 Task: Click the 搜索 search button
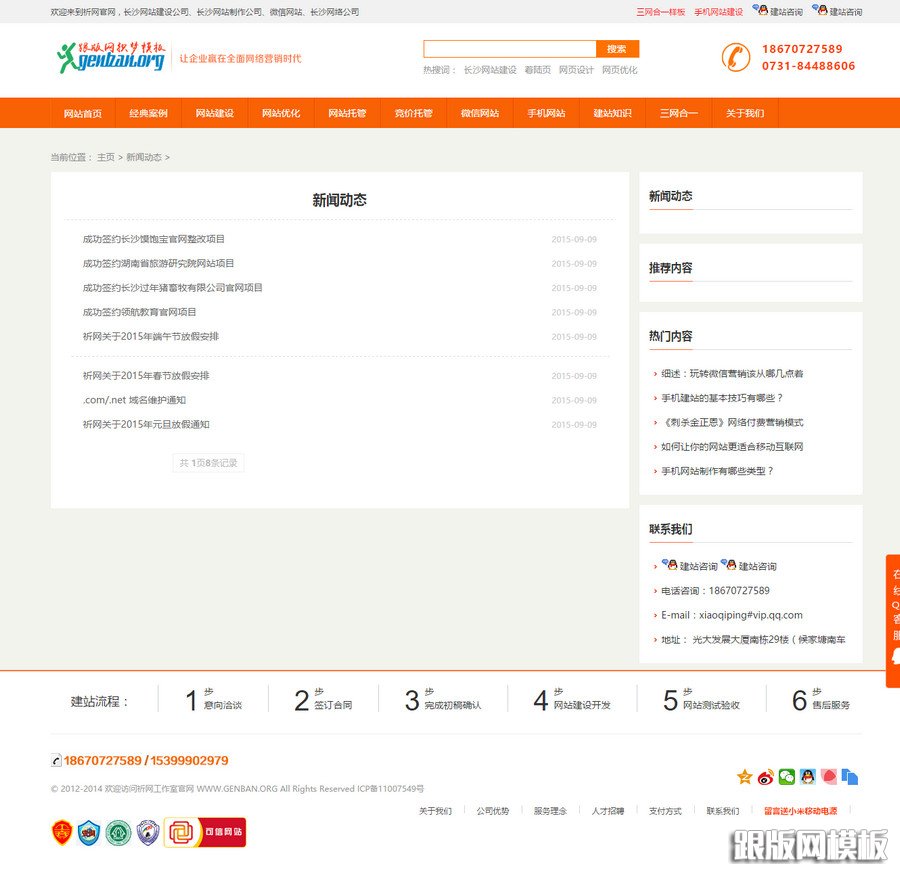616,48
